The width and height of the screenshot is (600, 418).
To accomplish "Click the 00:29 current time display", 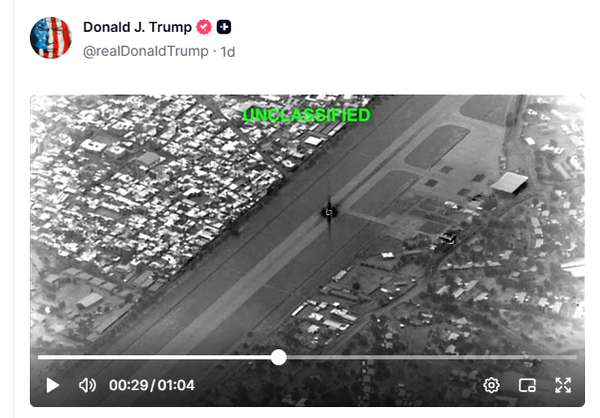I will (x=129, y=385).
